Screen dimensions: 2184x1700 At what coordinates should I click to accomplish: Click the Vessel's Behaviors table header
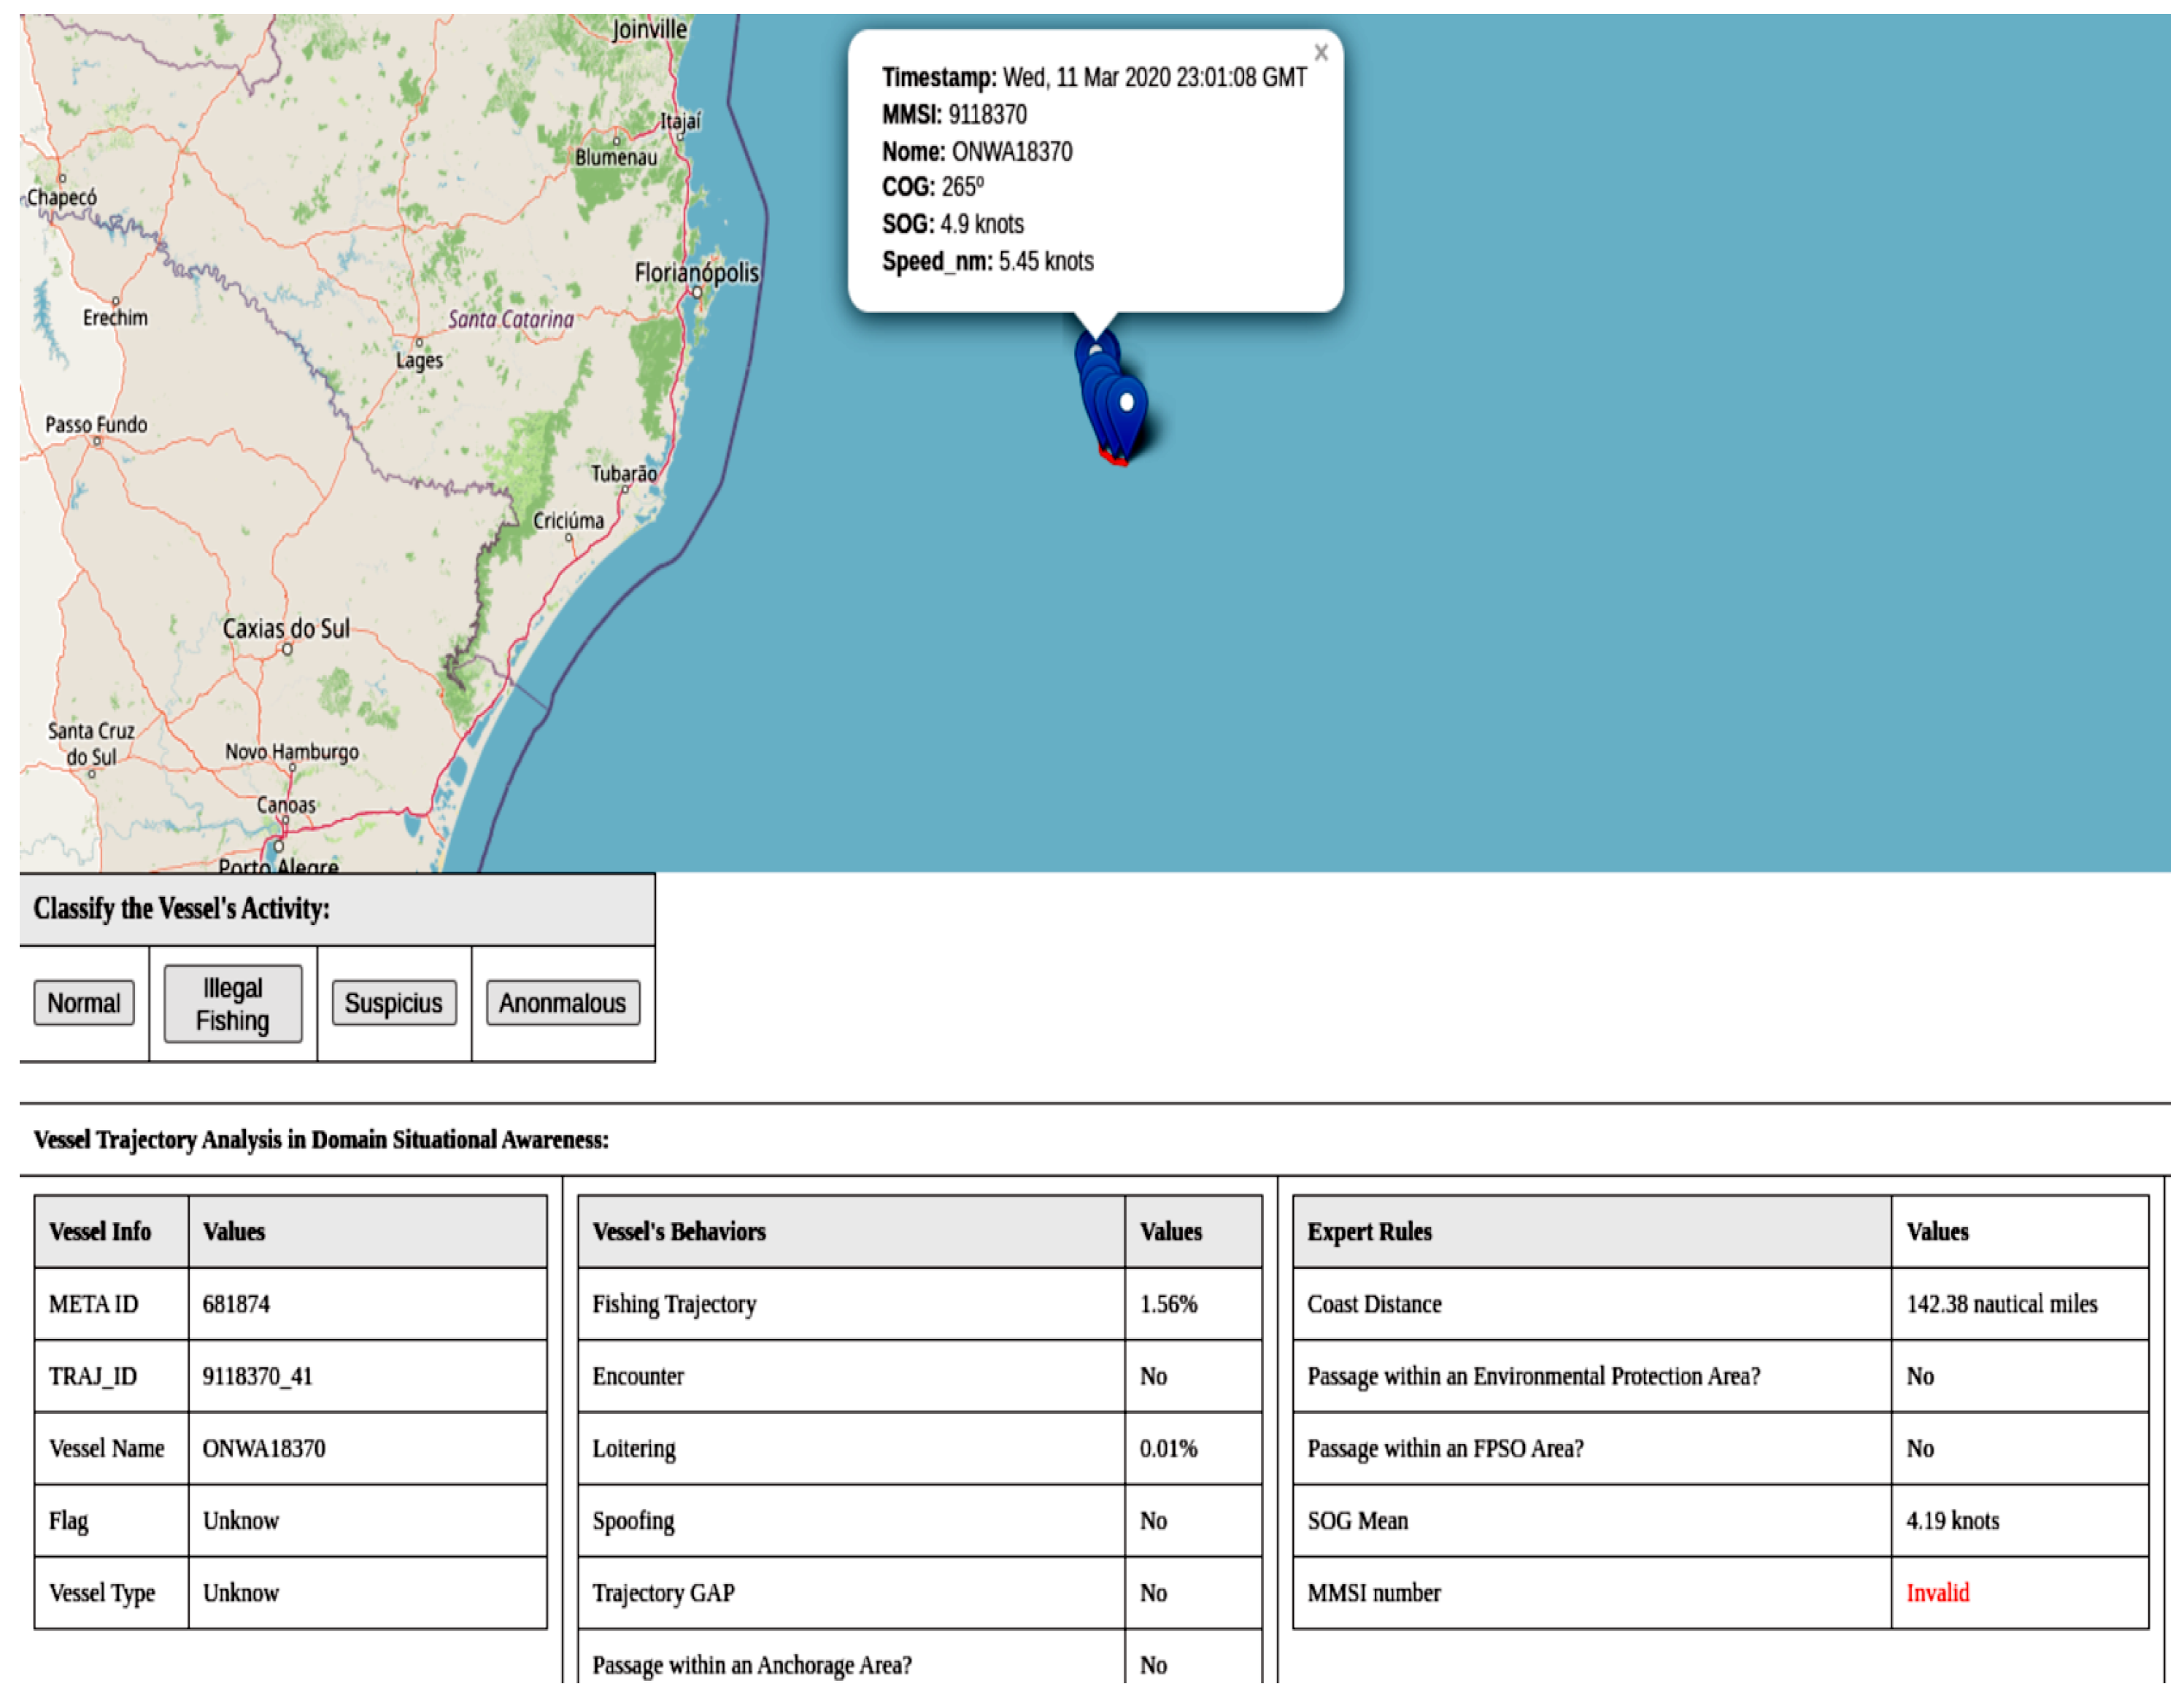tap(679, 1232)
